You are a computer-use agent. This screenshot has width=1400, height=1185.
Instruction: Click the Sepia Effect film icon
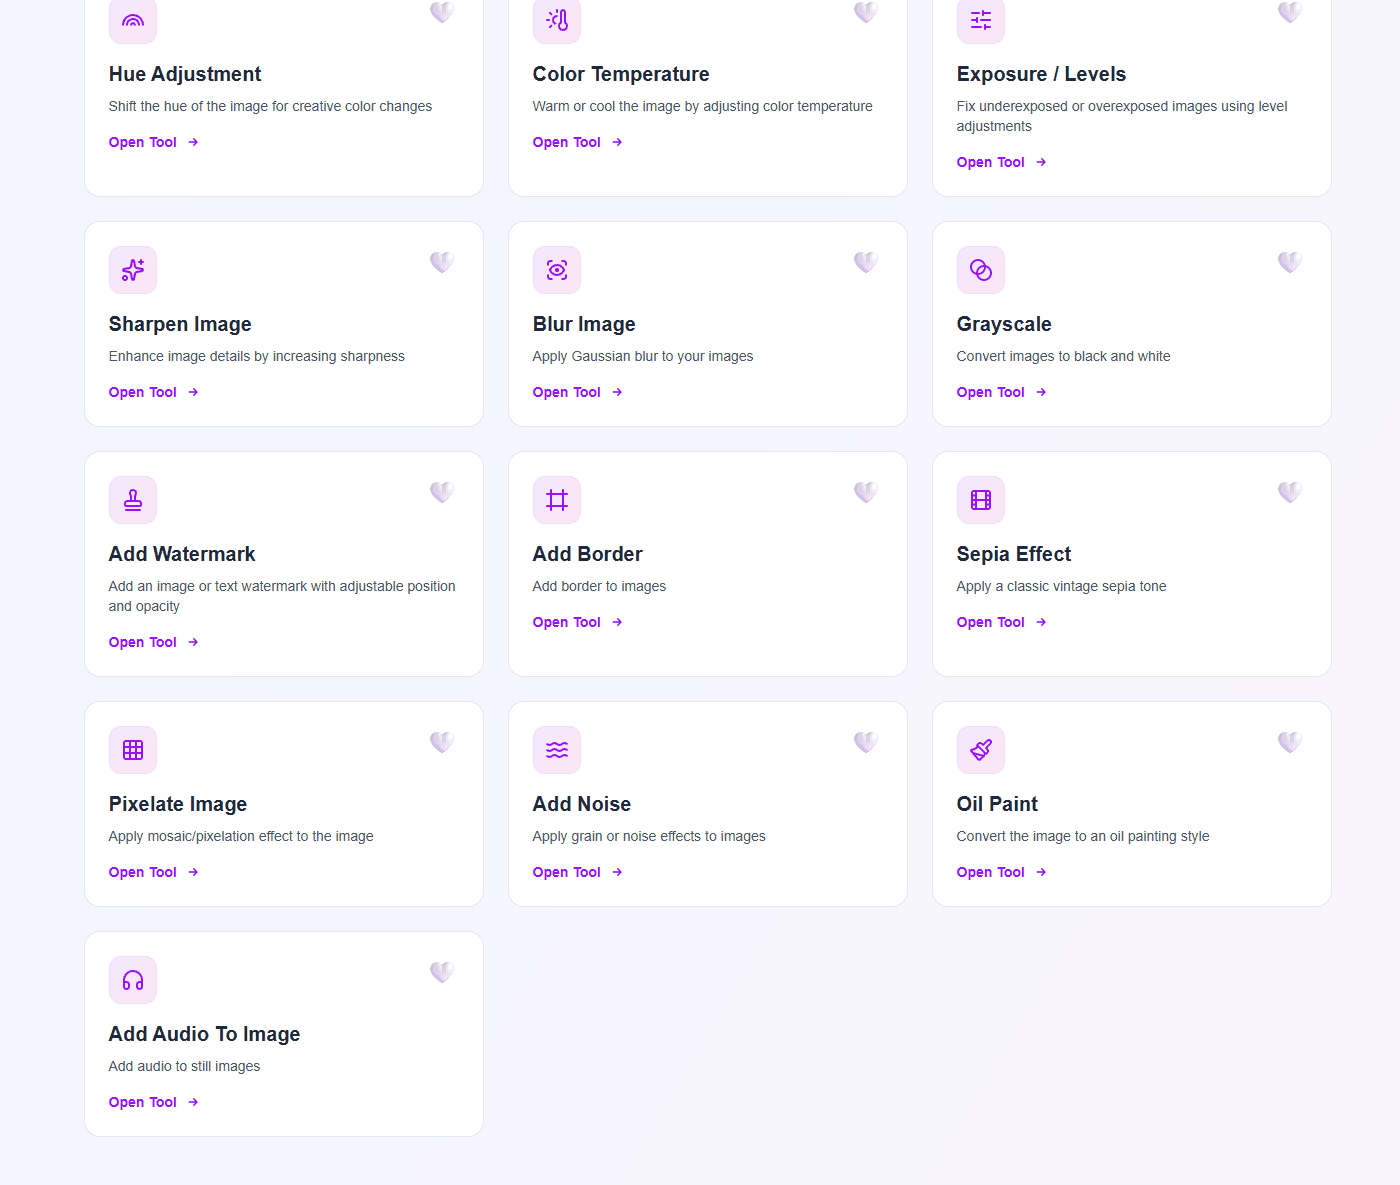tap(981, 500)
